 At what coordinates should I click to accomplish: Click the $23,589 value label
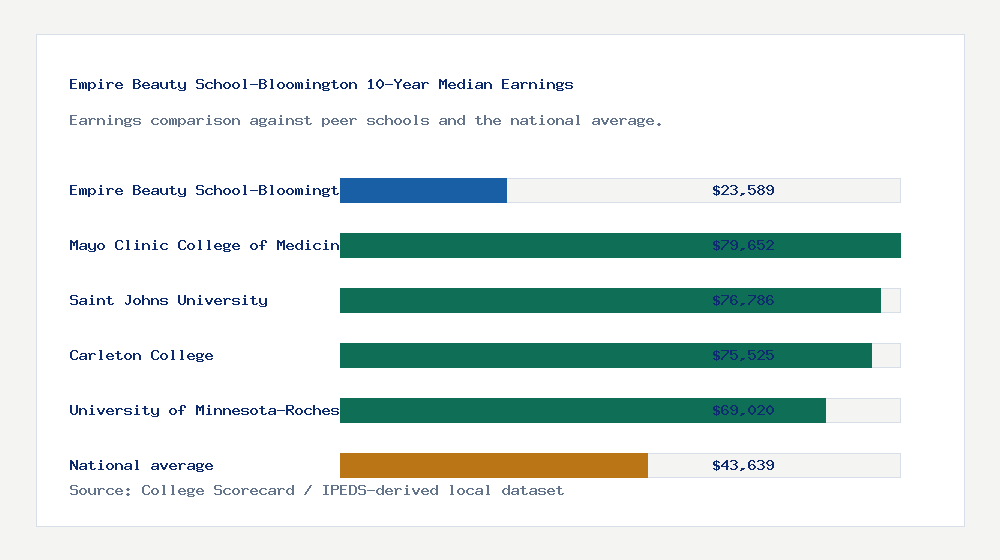point(743,190)
